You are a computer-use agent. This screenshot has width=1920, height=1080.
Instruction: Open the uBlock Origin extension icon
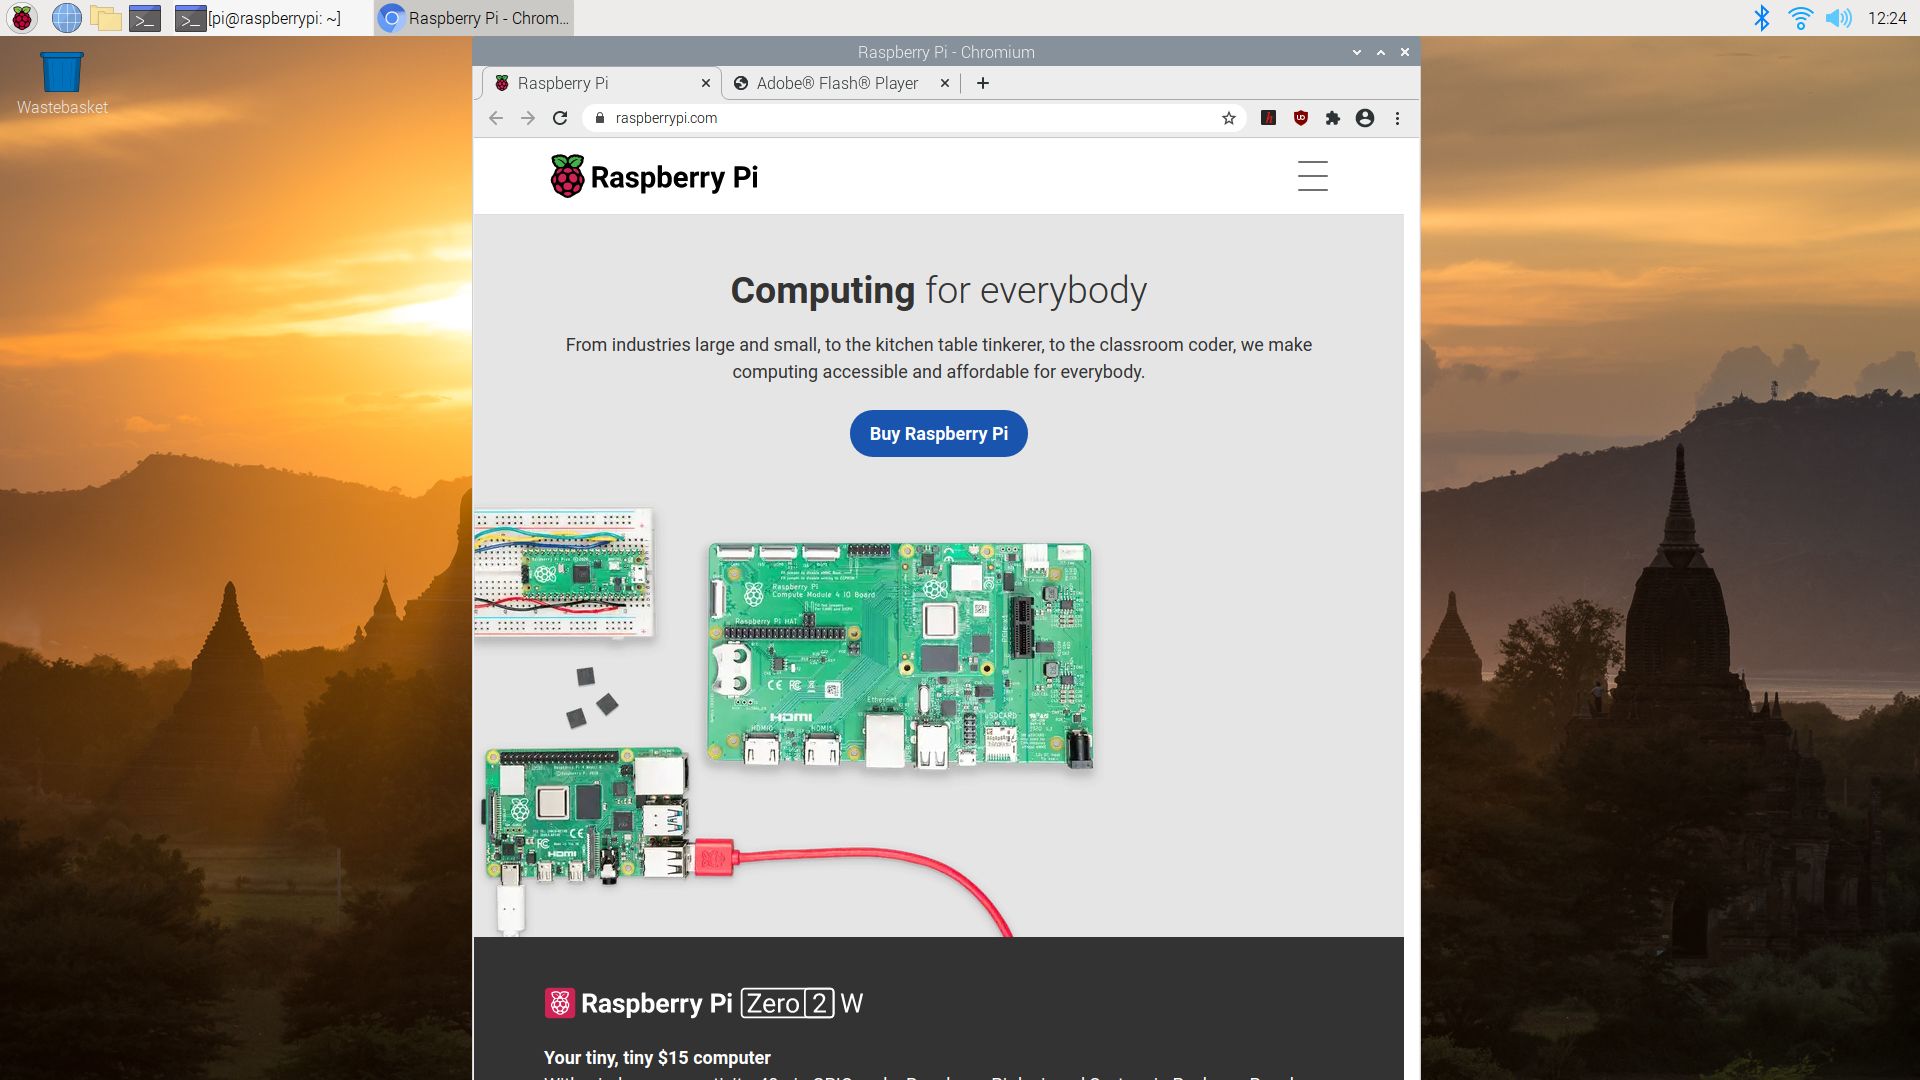click(x=1301, y=118)
